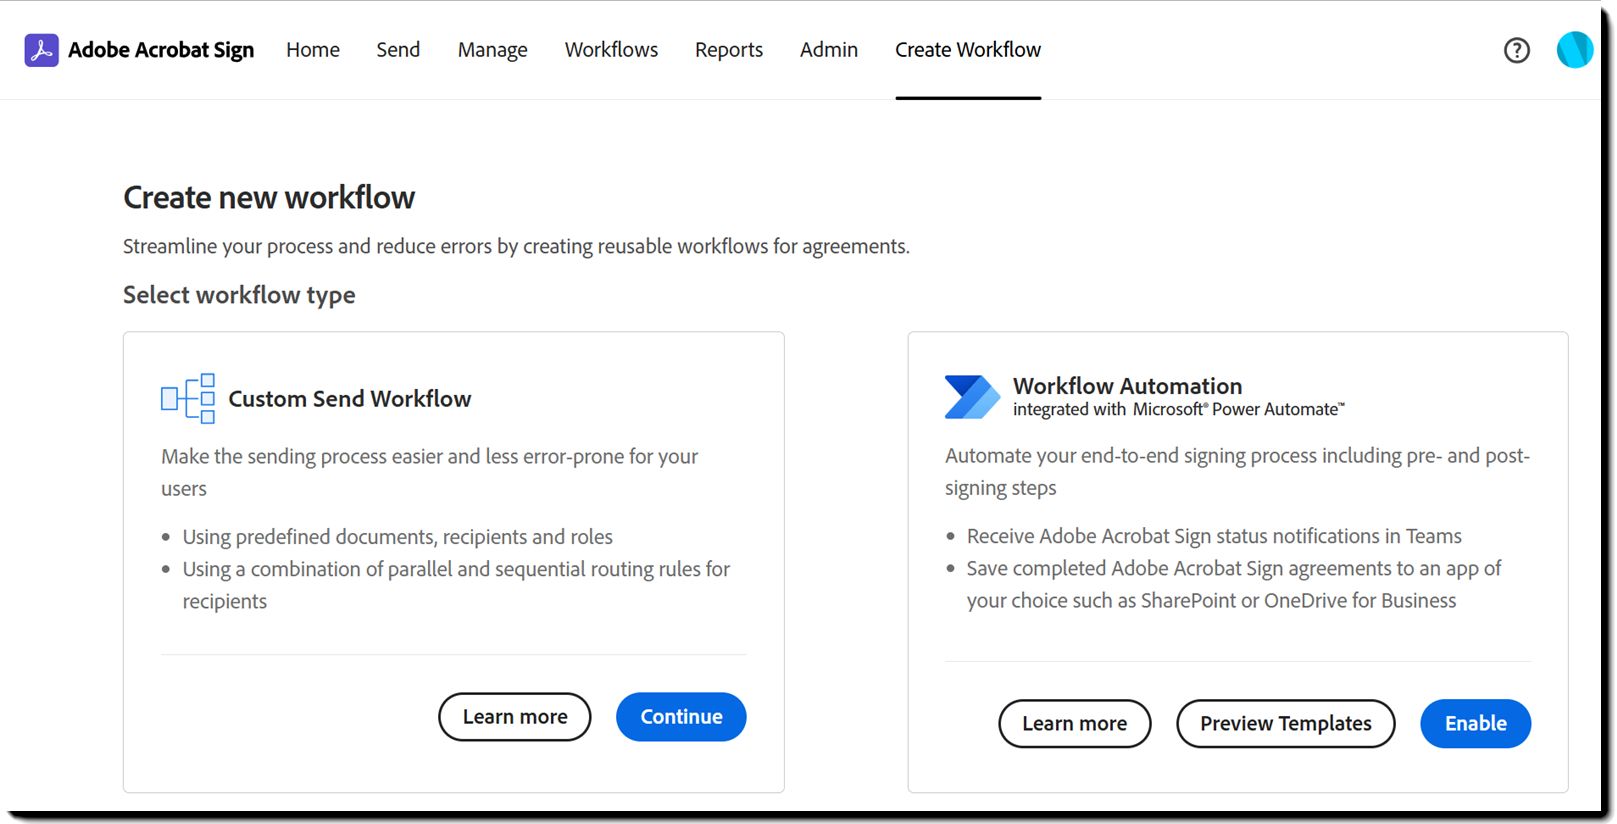Click the Adobe Acrobat Sign title text
The image size is (1617, 824).
click(161, 50)
